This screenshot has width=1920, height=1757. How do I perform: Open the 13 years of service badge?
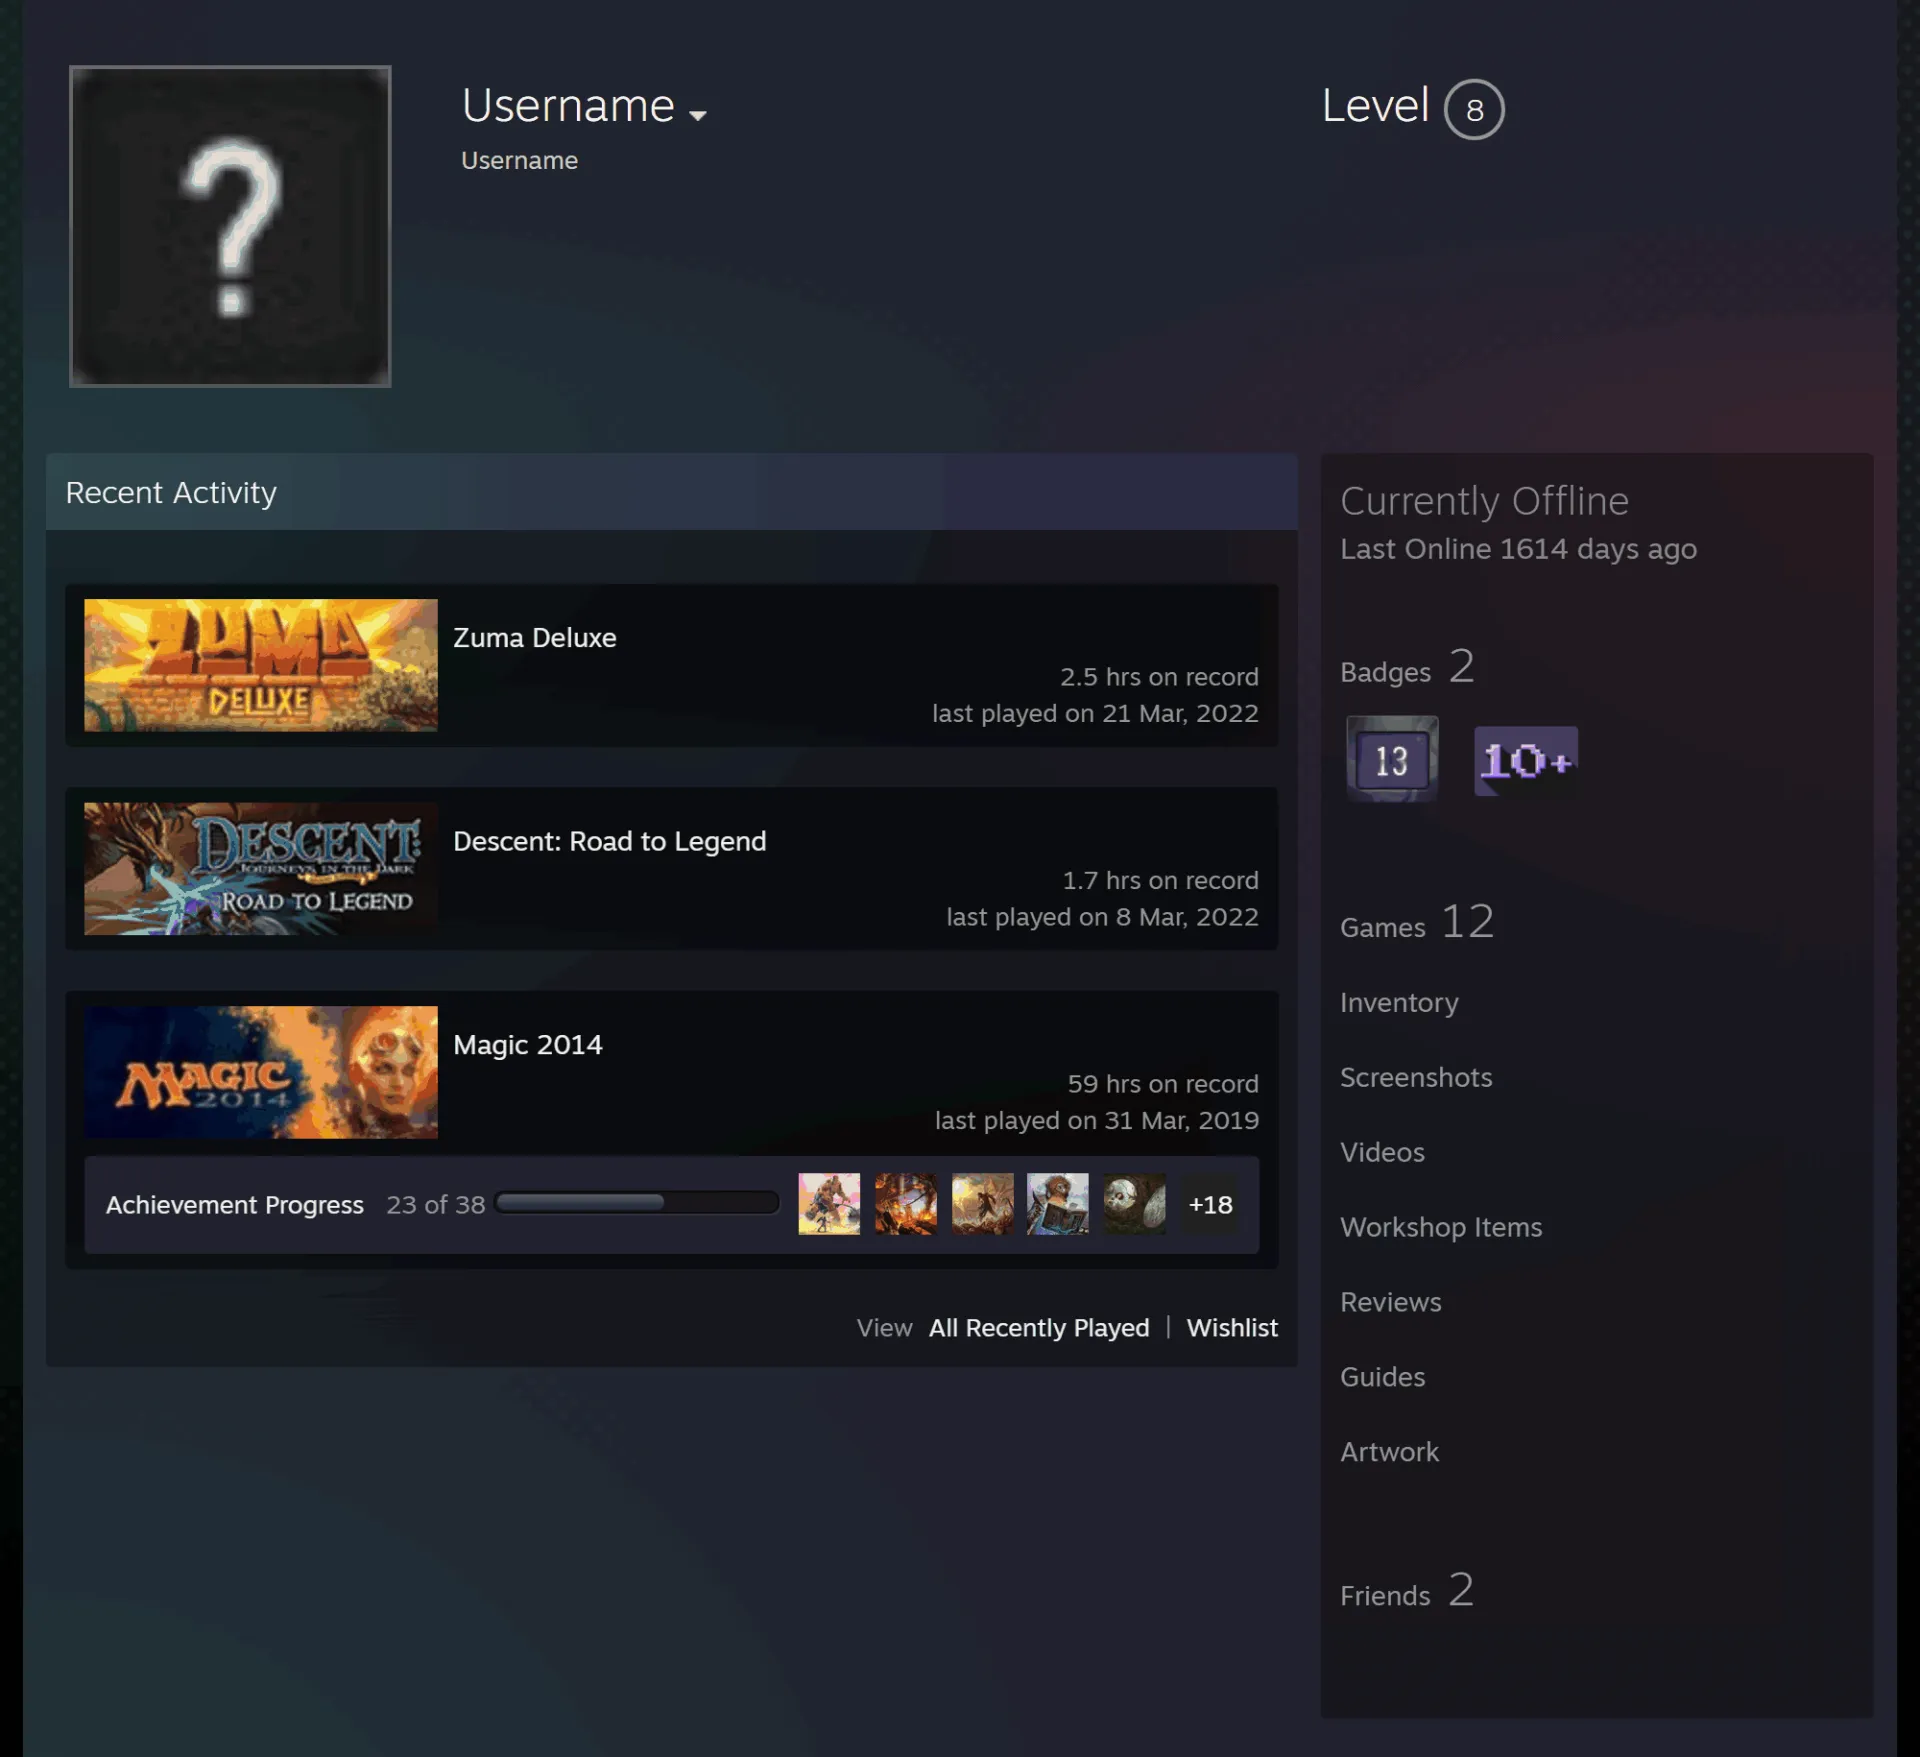click(1392, 759)
